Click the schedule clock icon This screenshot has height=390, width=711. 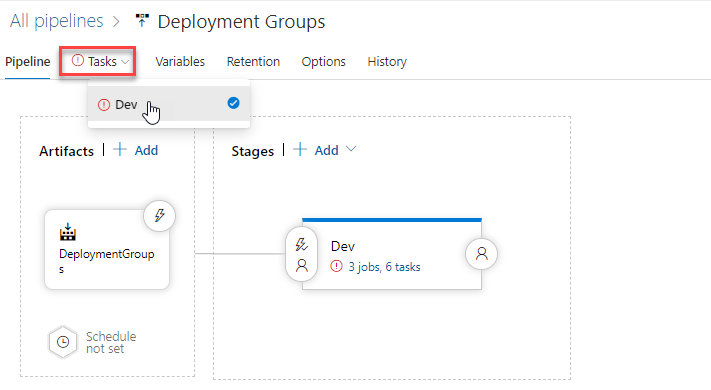click(x=63, y=342)
